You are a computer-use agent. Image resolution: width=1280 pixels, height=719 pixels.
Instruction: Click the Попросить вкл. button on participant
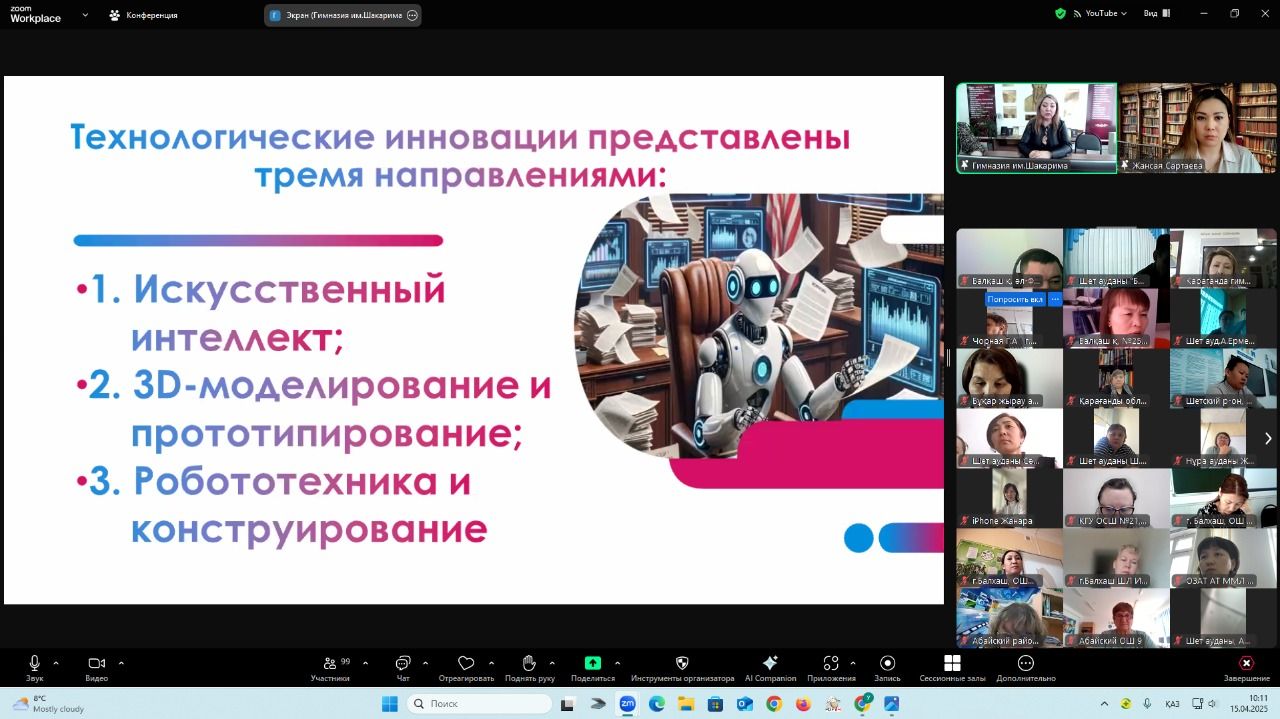coord(1015,299)
